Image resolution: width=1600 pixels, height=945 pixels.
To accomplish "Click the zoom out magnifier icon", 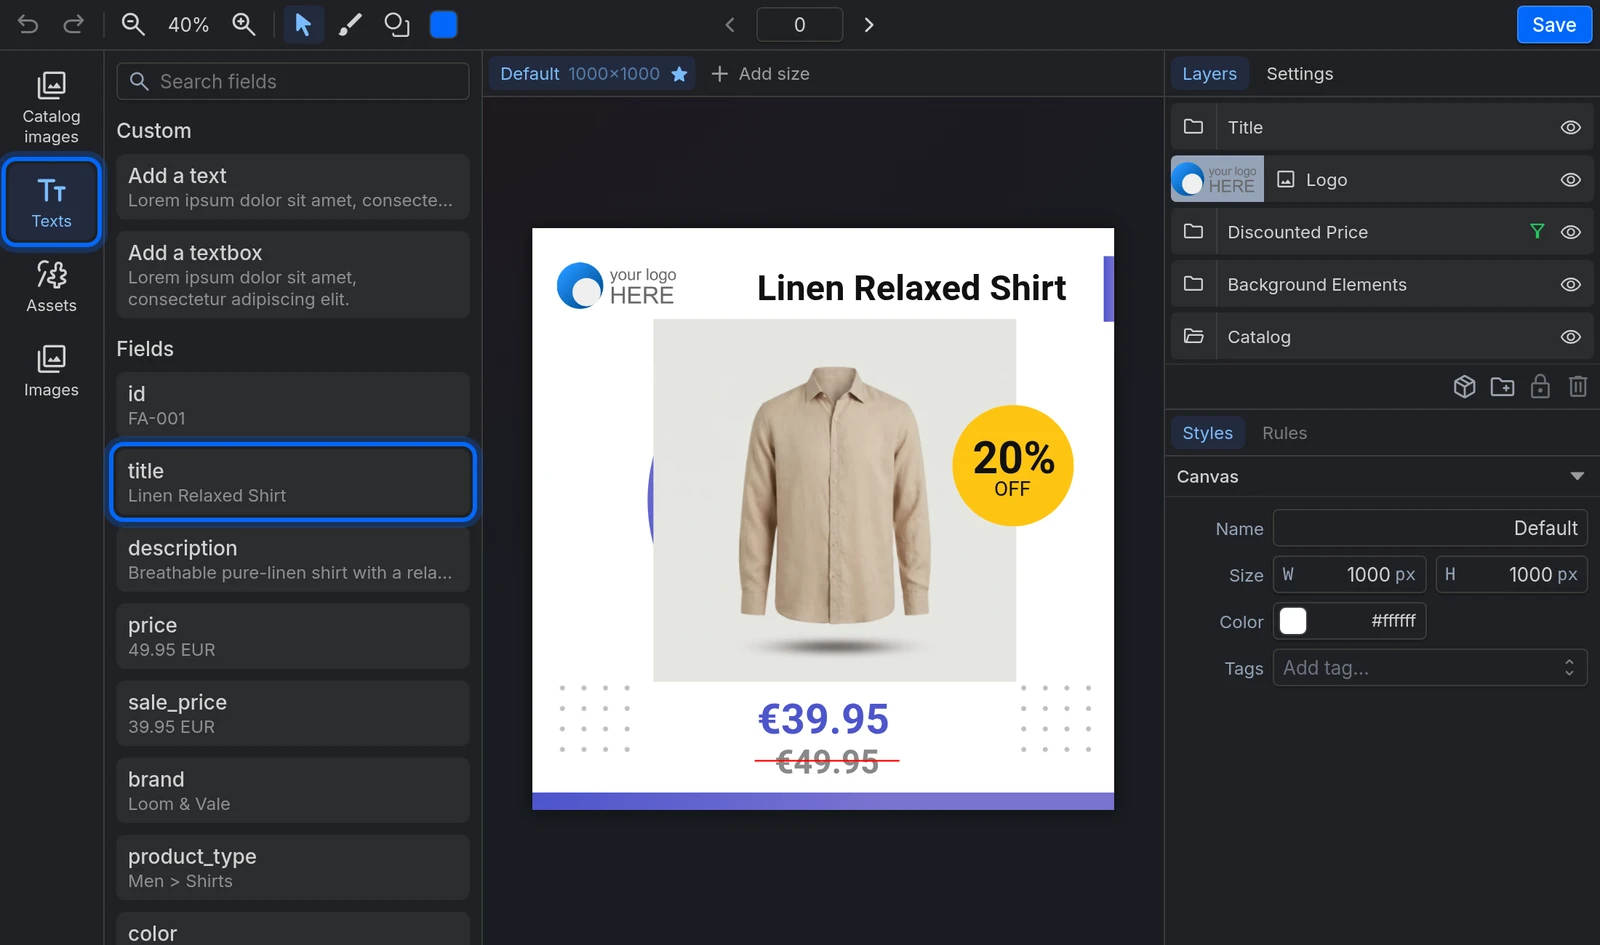I will [x=133, y=25].
